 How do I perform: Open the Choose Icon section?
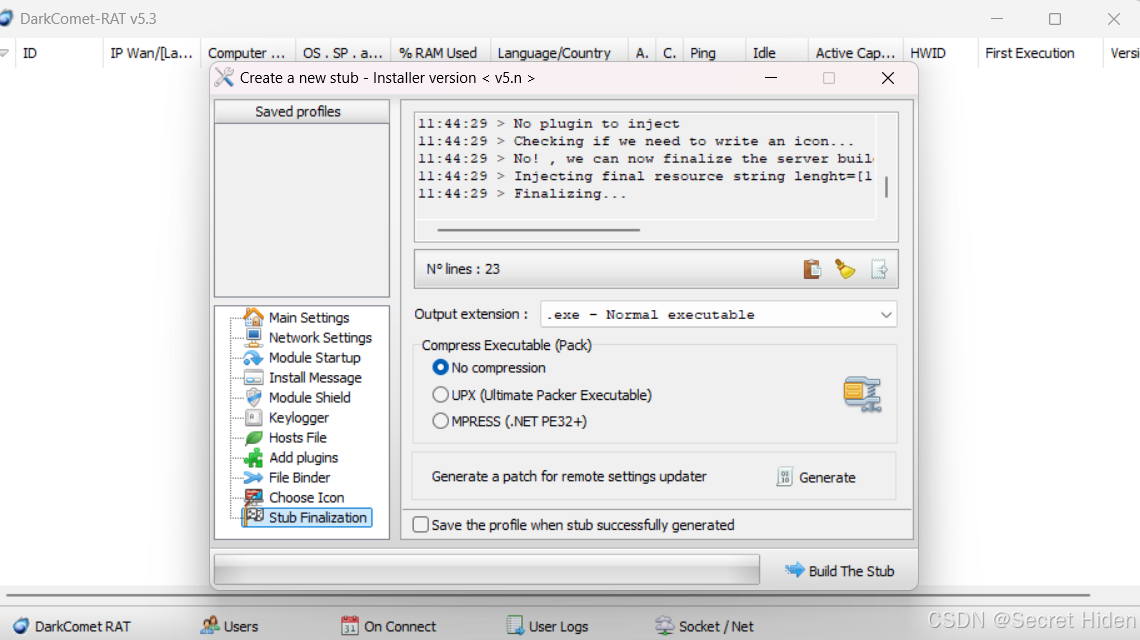[x=306, y=497]
